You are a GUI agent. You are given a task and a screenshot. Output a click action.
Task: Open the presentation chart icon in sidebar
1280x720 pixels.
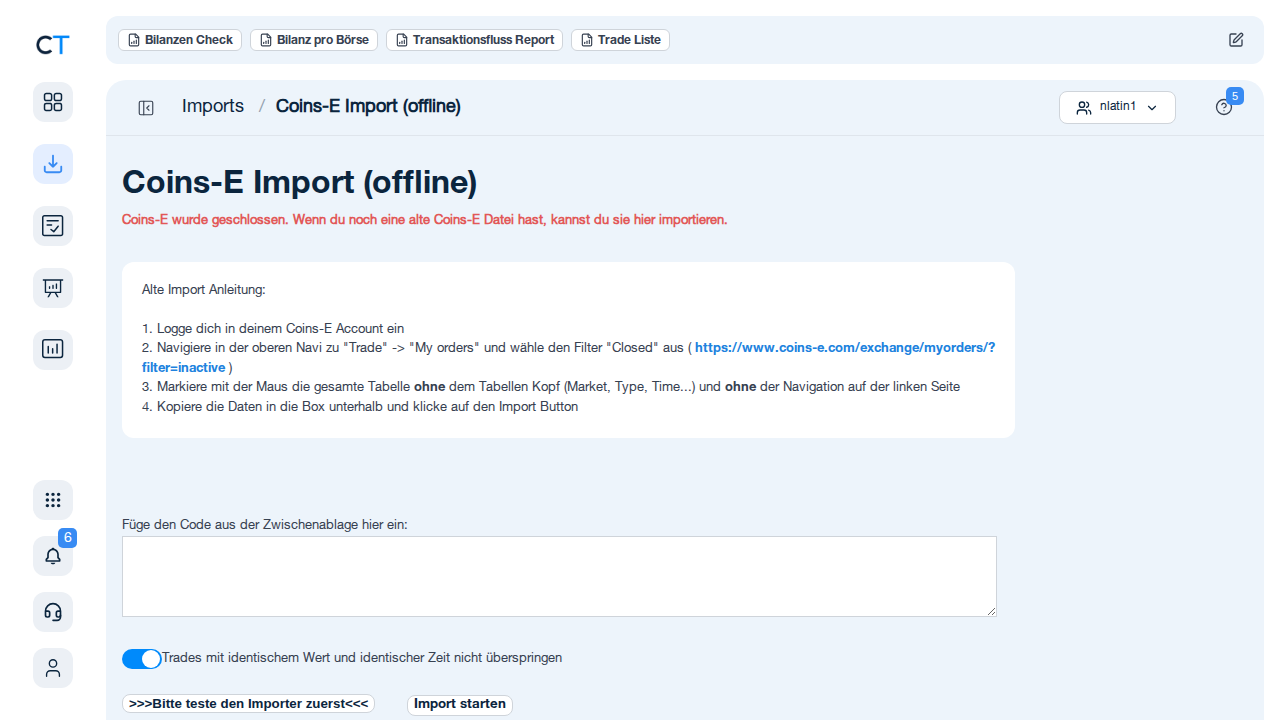click(53, 288)
